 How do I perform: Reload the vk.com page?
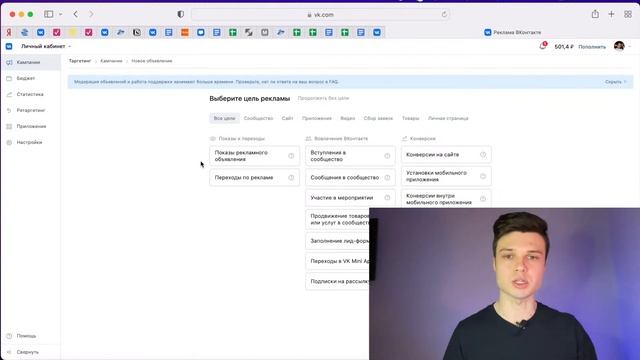[x=444, y=15]
